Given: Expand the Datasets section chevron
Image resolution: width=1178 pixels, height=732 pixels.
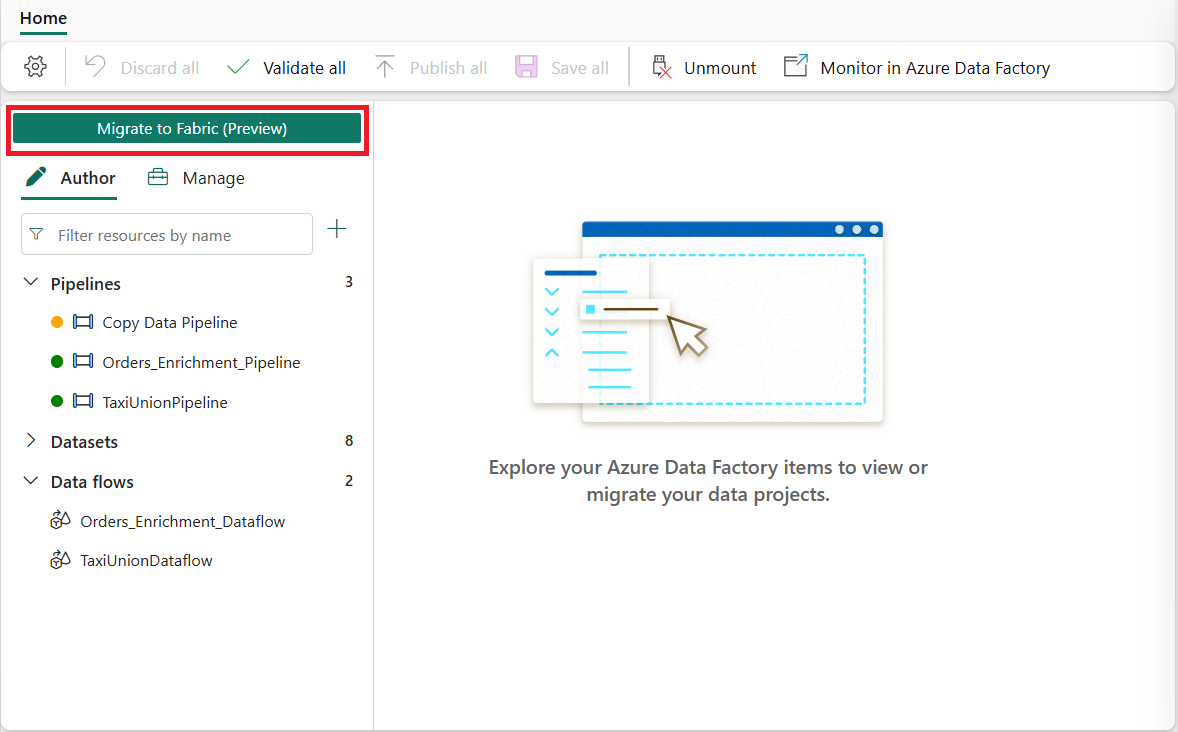Looking at the screenshot, I should pyautogui.click(x=31, y=440).
